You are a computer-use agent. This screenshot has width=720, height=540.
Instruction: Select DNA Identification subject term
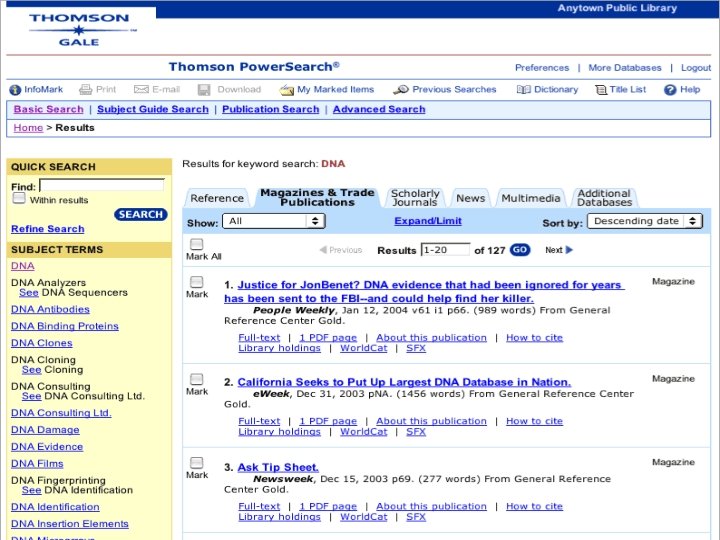(x=55, y=507)
